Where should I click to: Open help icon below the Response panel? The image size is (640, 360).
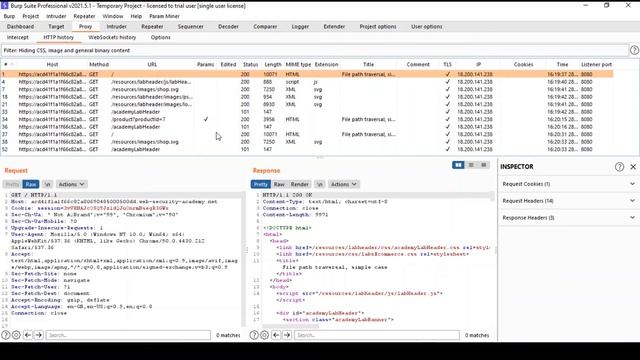[254, 335]
